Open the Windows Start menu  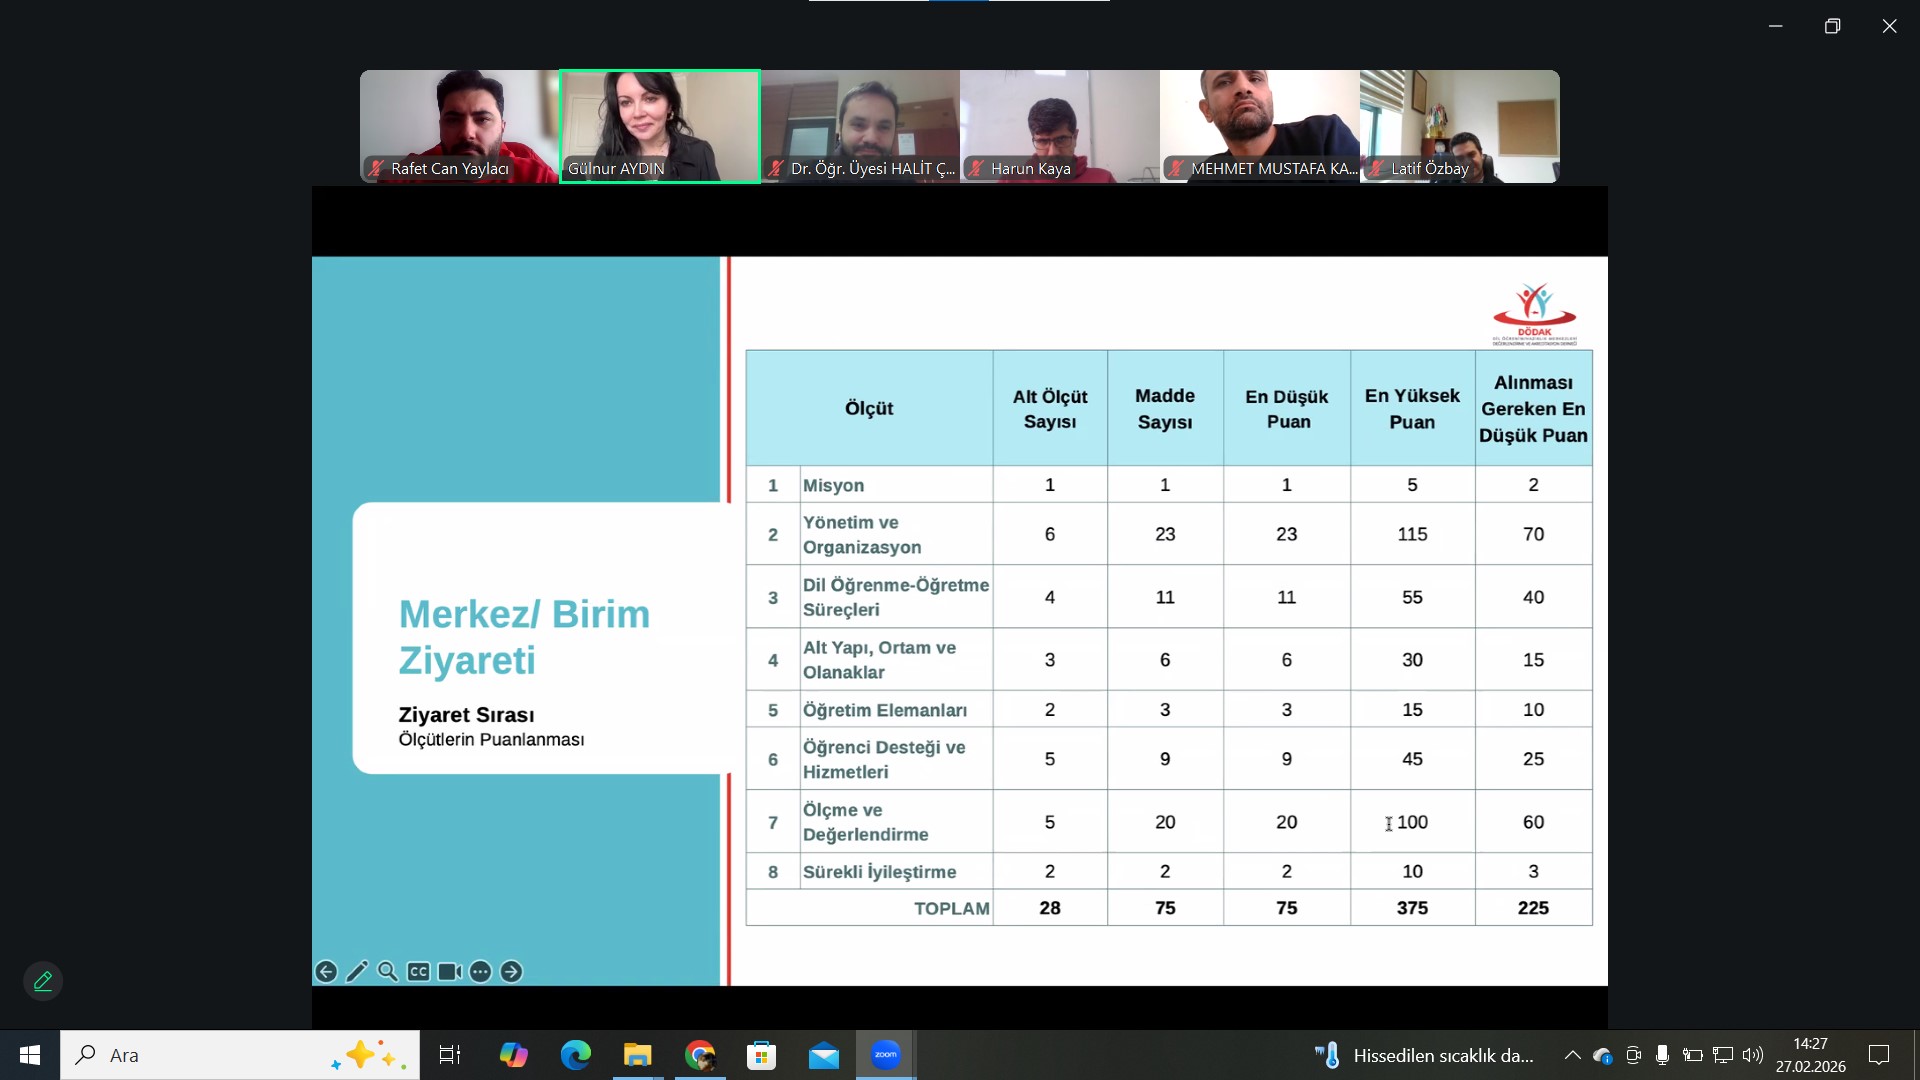(x=30, y=1055)
